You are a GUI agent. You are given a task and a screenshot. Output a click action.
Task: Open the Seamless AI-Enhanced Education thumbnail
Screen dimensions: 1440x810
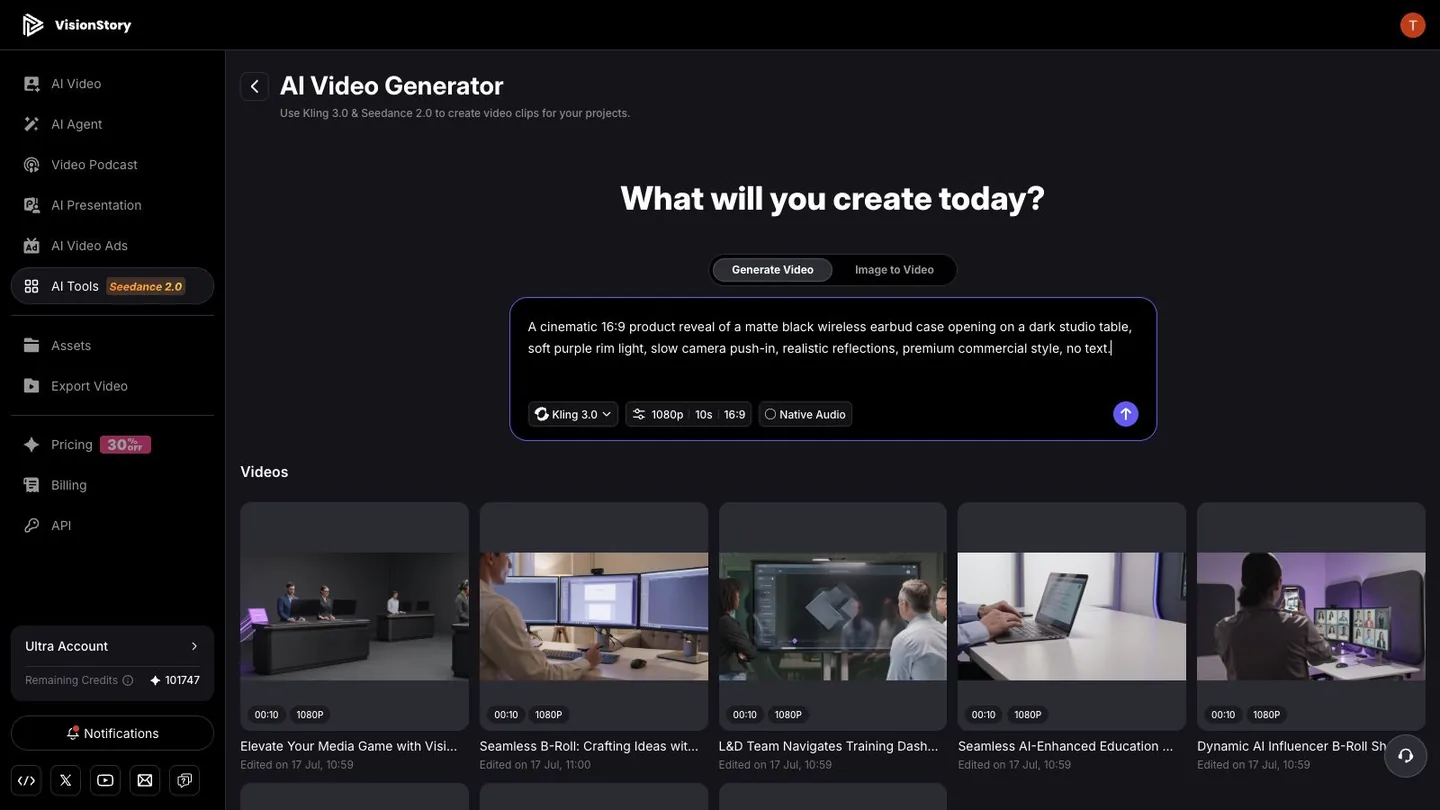tap(1072, 616)
